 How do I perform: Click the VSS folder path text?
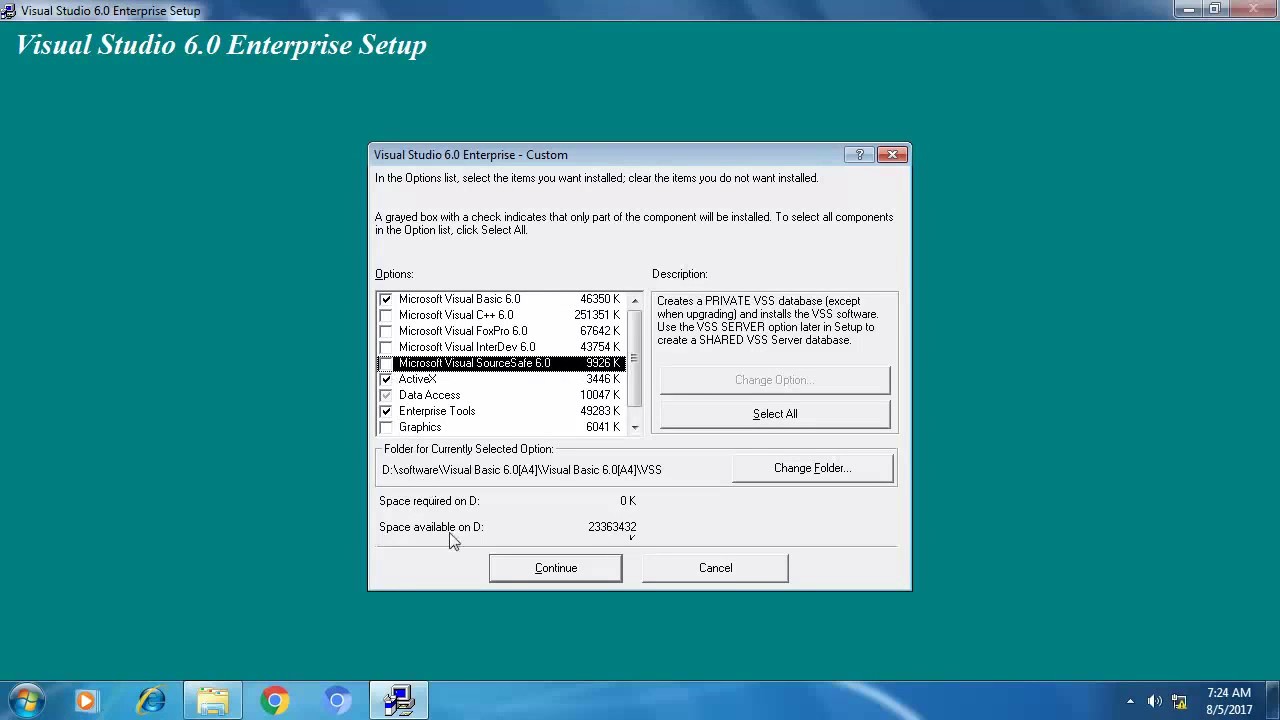pos(521,470)
